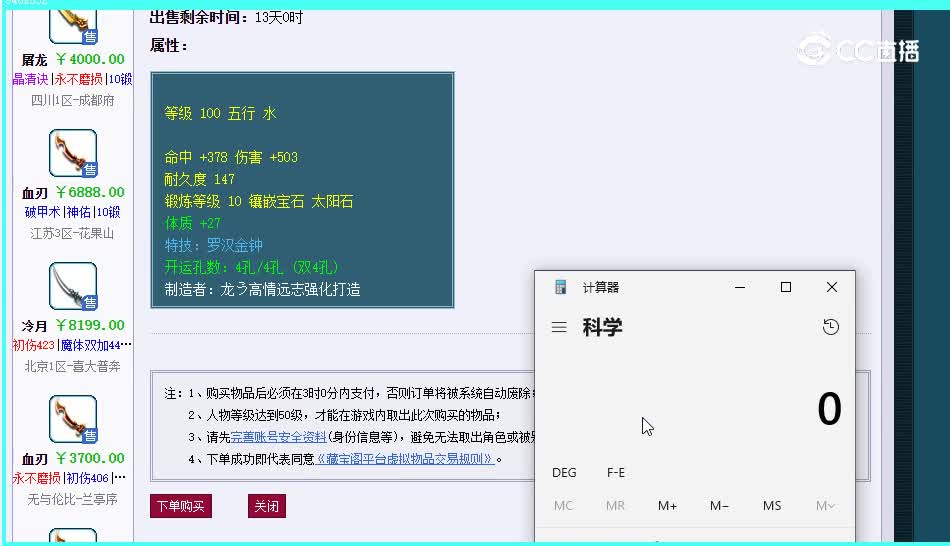The width and height of the screenshot is (950, 546).
Task: Click the 破甲术 attribute tag
Action: coord(42,212)
